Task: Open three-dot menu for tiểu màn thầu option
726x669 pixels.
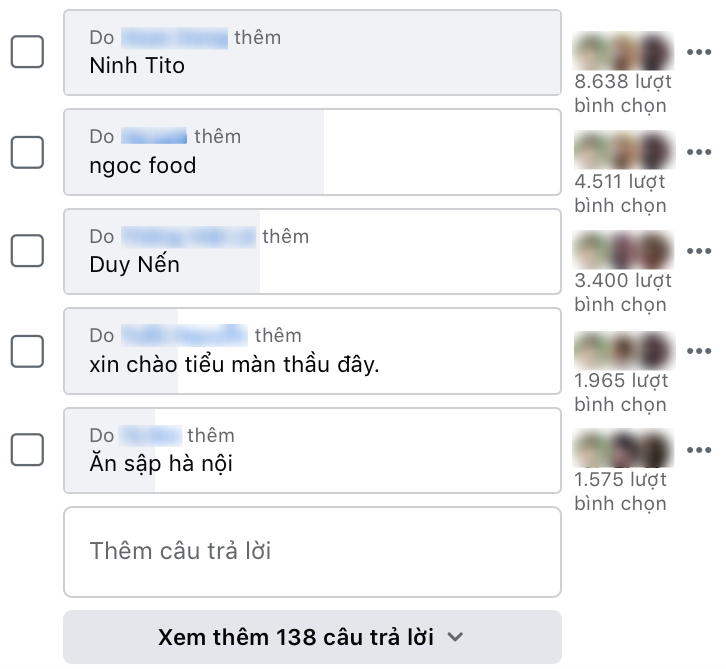Action: [698, 351]
